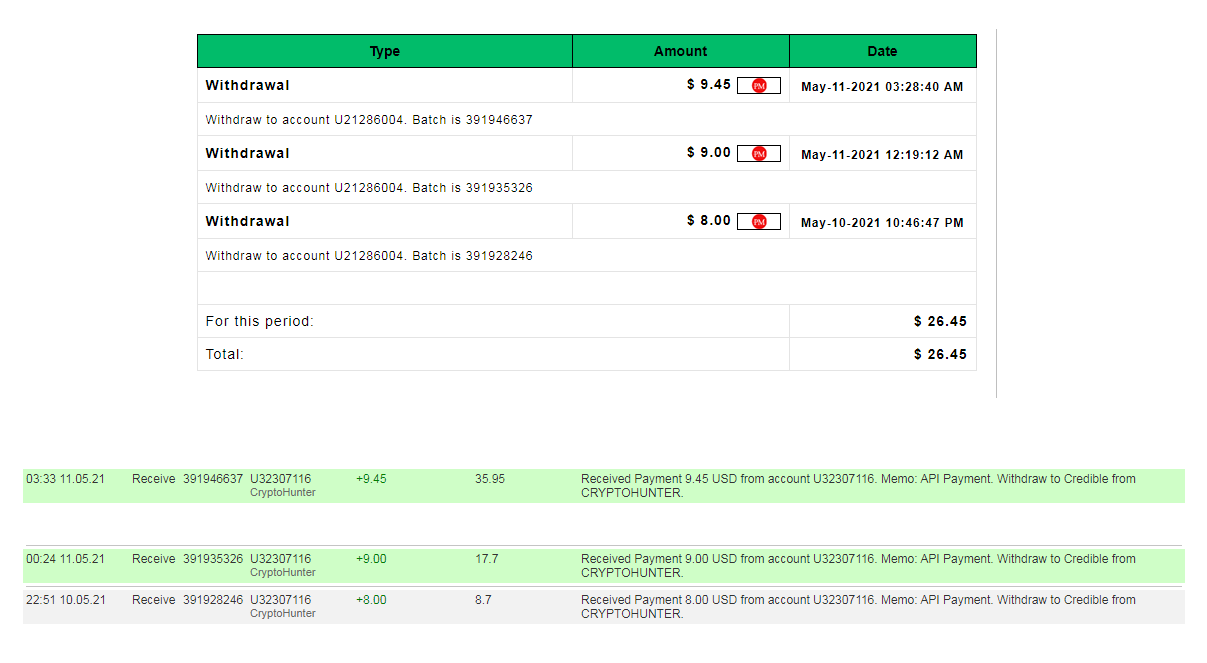Select the Batch is 391935326 description

coord(369,188)
